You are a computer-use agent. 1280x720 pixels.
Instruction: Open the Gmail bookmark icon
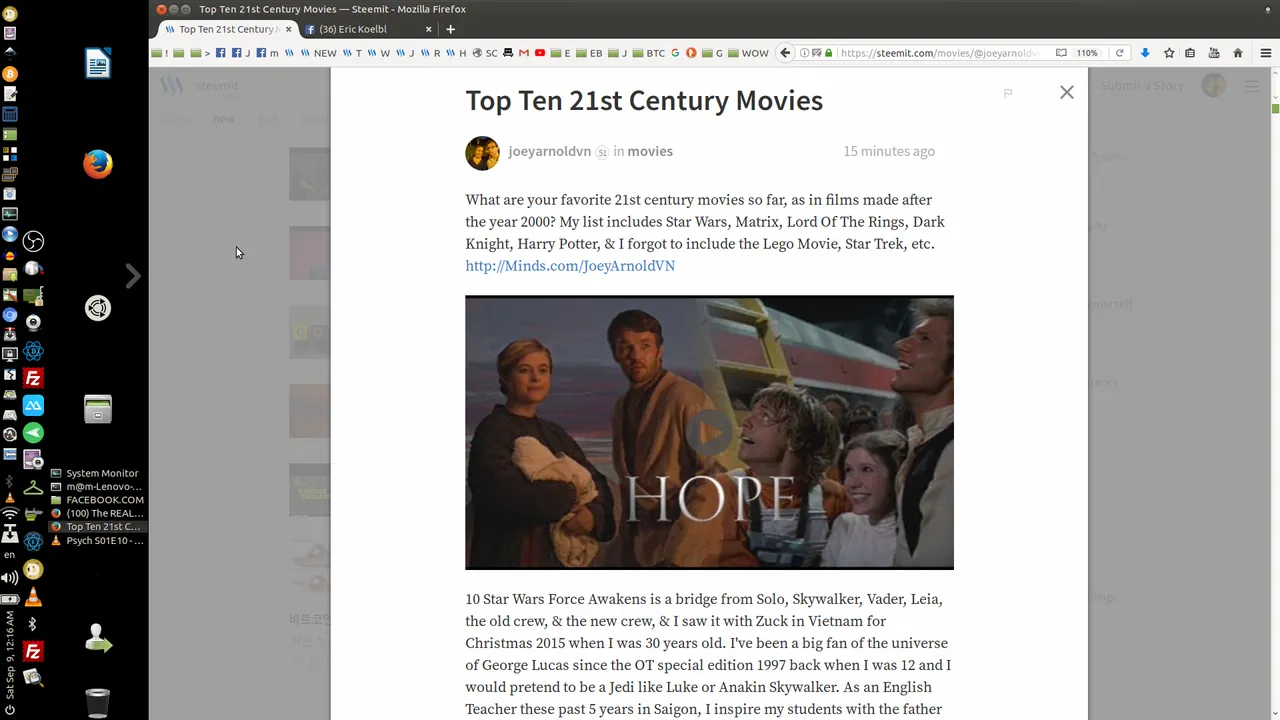tap(524, 53)
